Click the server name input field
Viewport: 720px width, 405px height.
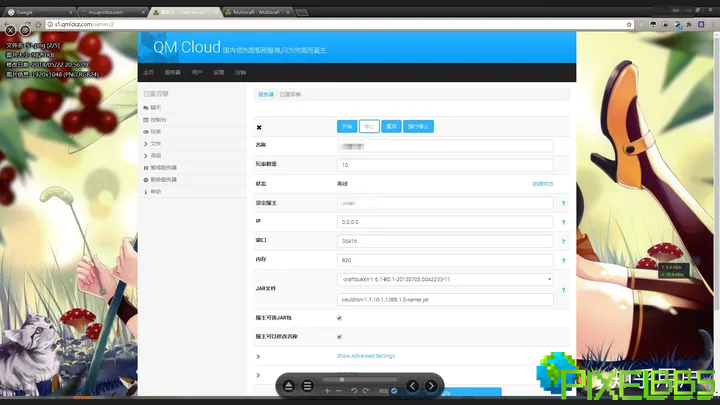point(445,146)
